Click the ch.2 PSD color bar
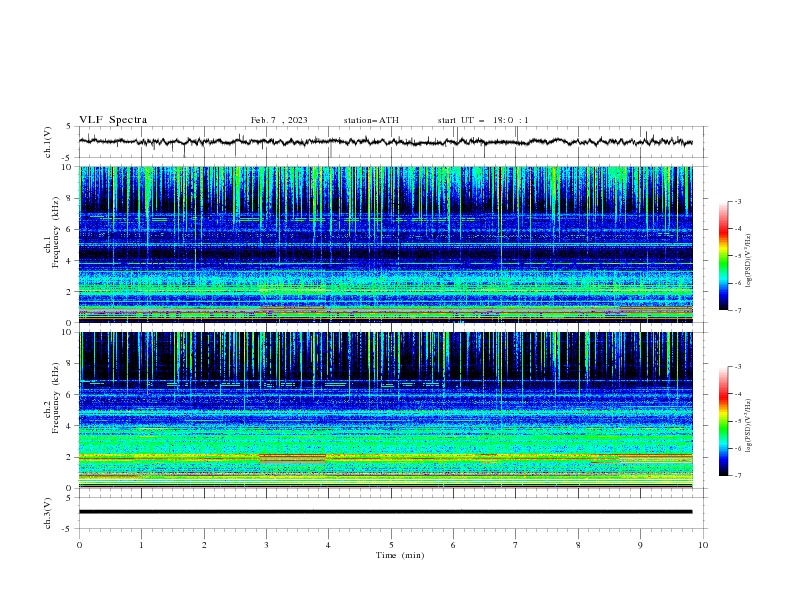This screenshot has height=612, width=792. (723, 421)
